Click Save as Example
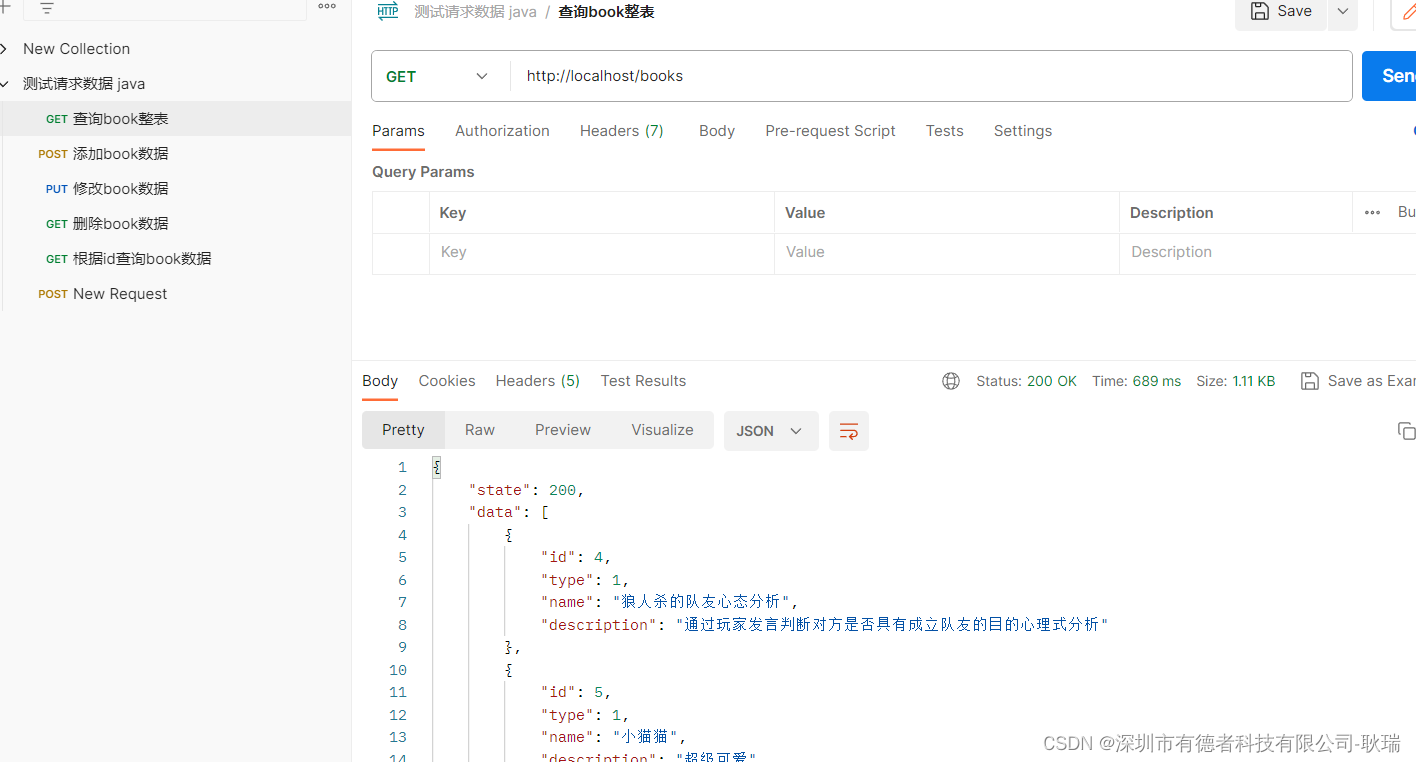This screenshot has width=1416, height=762. click(x=1358, y=381)
